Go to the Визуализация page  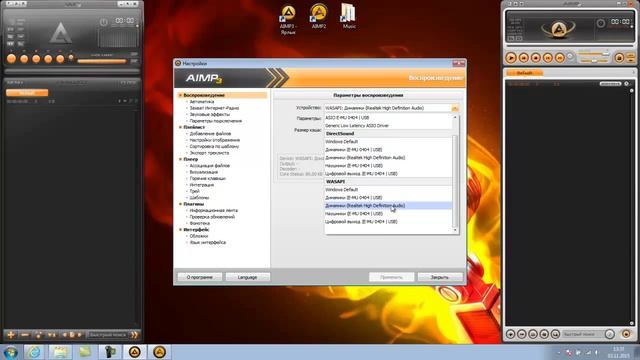coord(204,172)
